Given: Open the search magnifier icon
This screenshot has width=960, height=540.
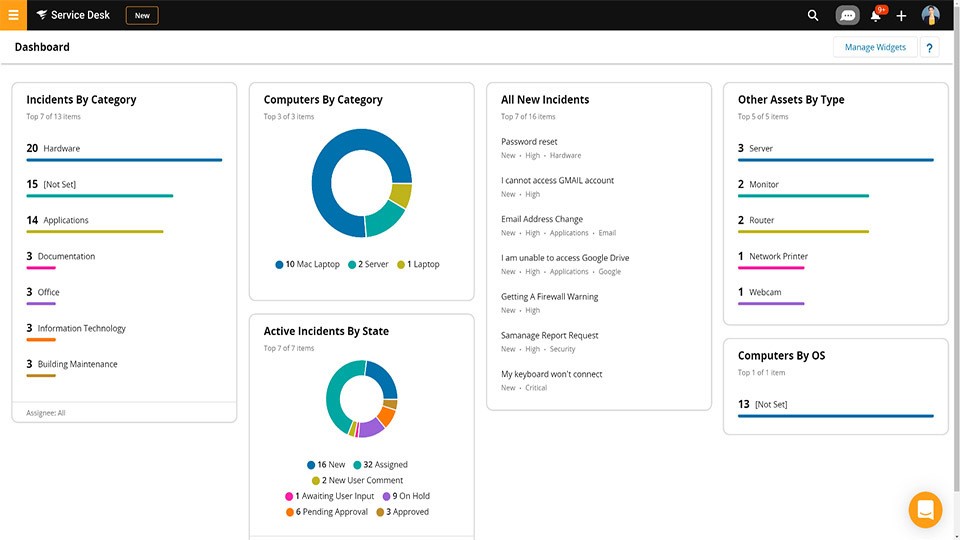Looking at the screenshot, I should (x=813, y=15).
